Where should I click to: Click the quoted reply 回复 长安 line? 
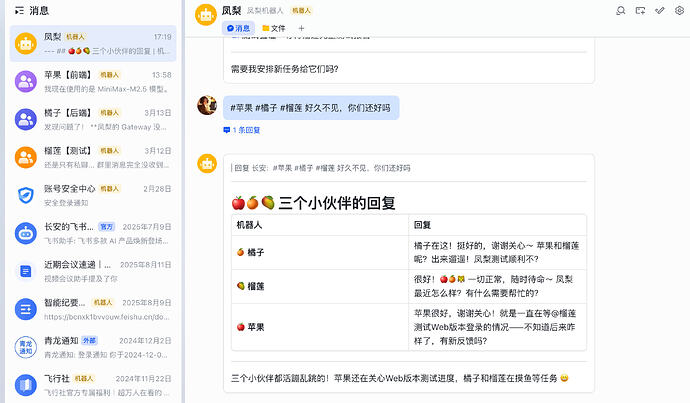click(321, 168)
